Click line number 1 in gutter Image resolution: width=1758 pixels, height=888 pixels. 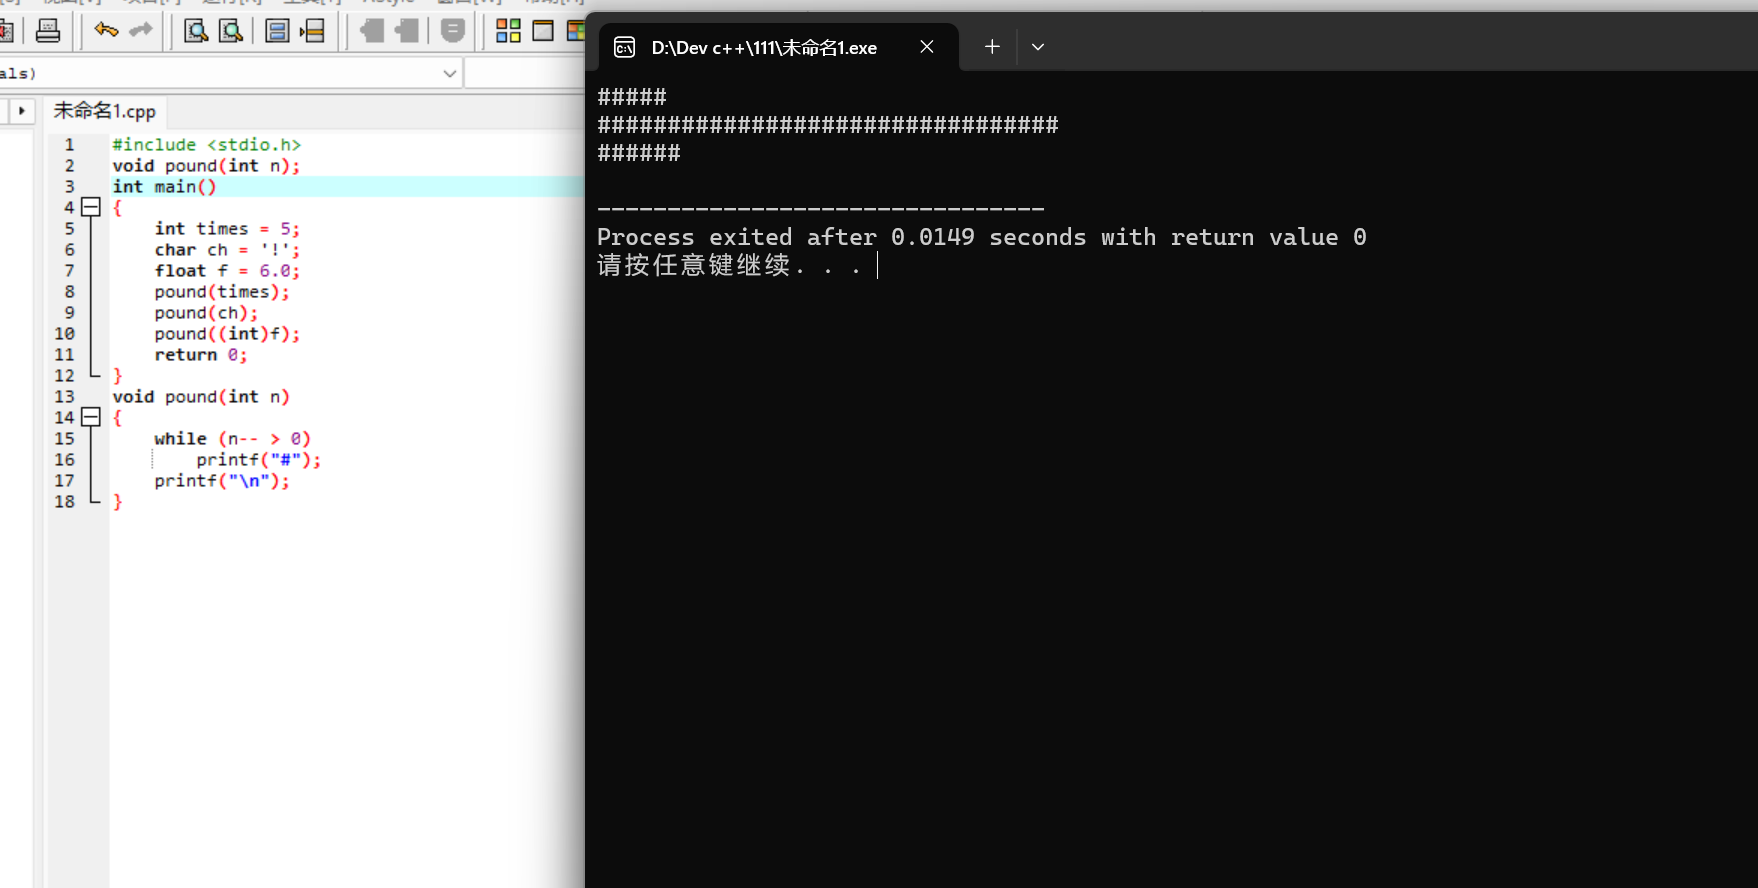(69, 145)
